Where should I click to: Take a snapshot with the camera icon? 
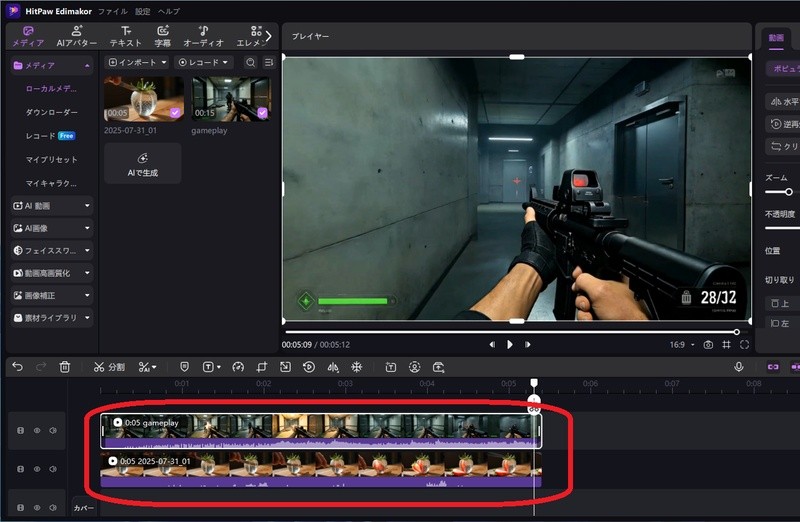(x=708, y=345)
